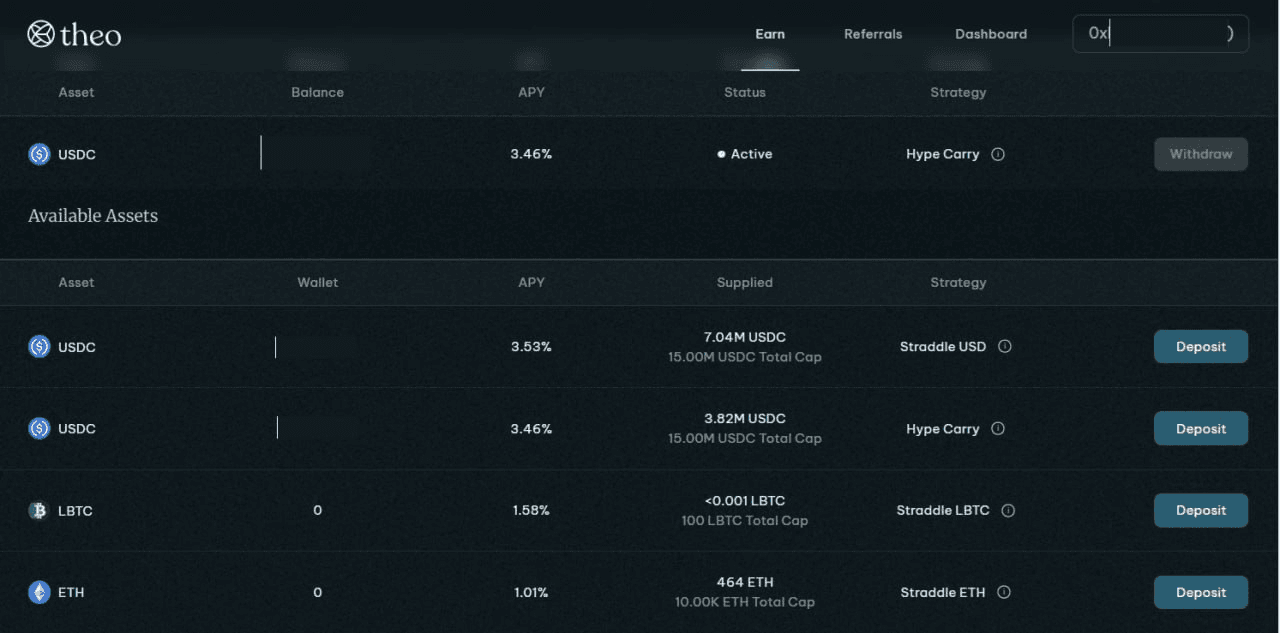This screenshot has width=1280, height=633.
Task: Open info icon next to Straddle ETH
Action: click(x=1004, y=592)
